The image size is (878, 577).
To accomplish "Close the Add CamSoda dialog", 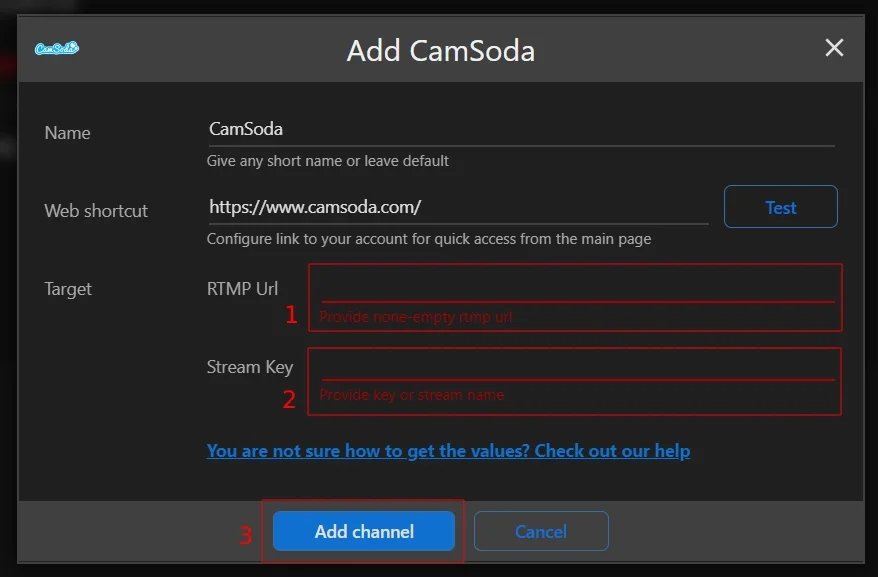I will 834,48.
